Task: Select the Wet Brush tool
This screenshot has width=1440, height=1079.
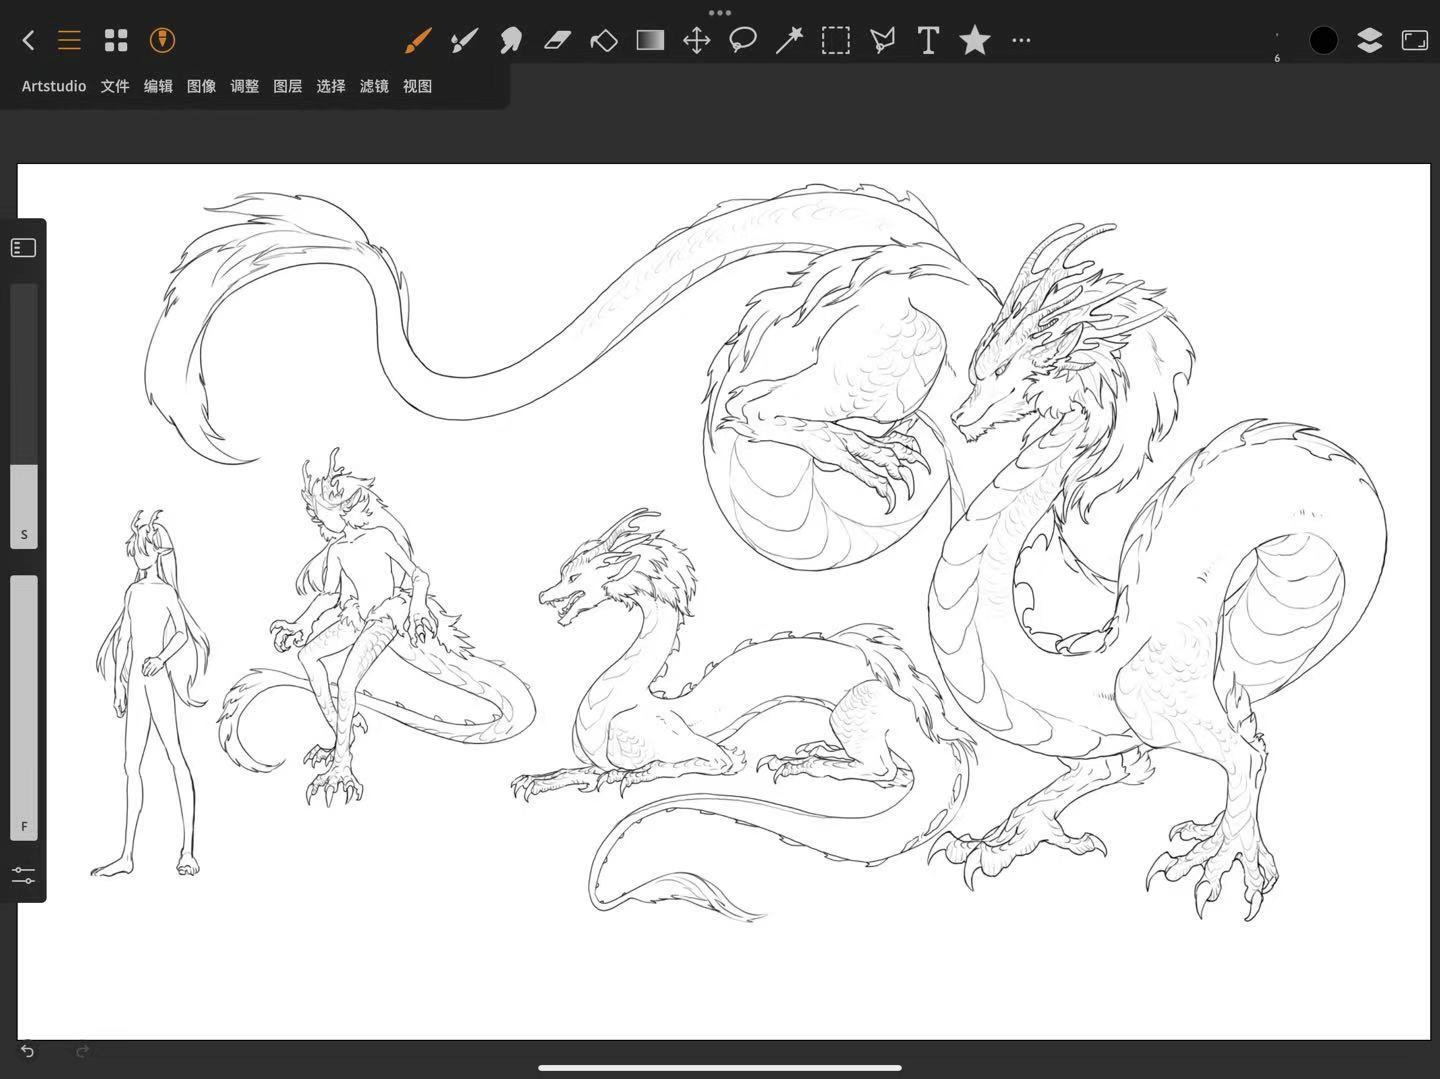Action: coord(464,41)
